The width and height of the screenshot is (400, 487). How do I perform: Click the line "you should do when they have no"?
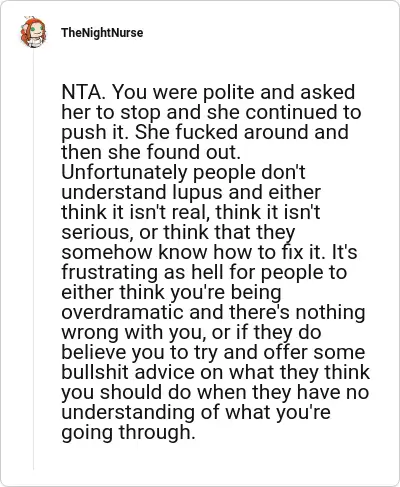click(x=215, y=392)
